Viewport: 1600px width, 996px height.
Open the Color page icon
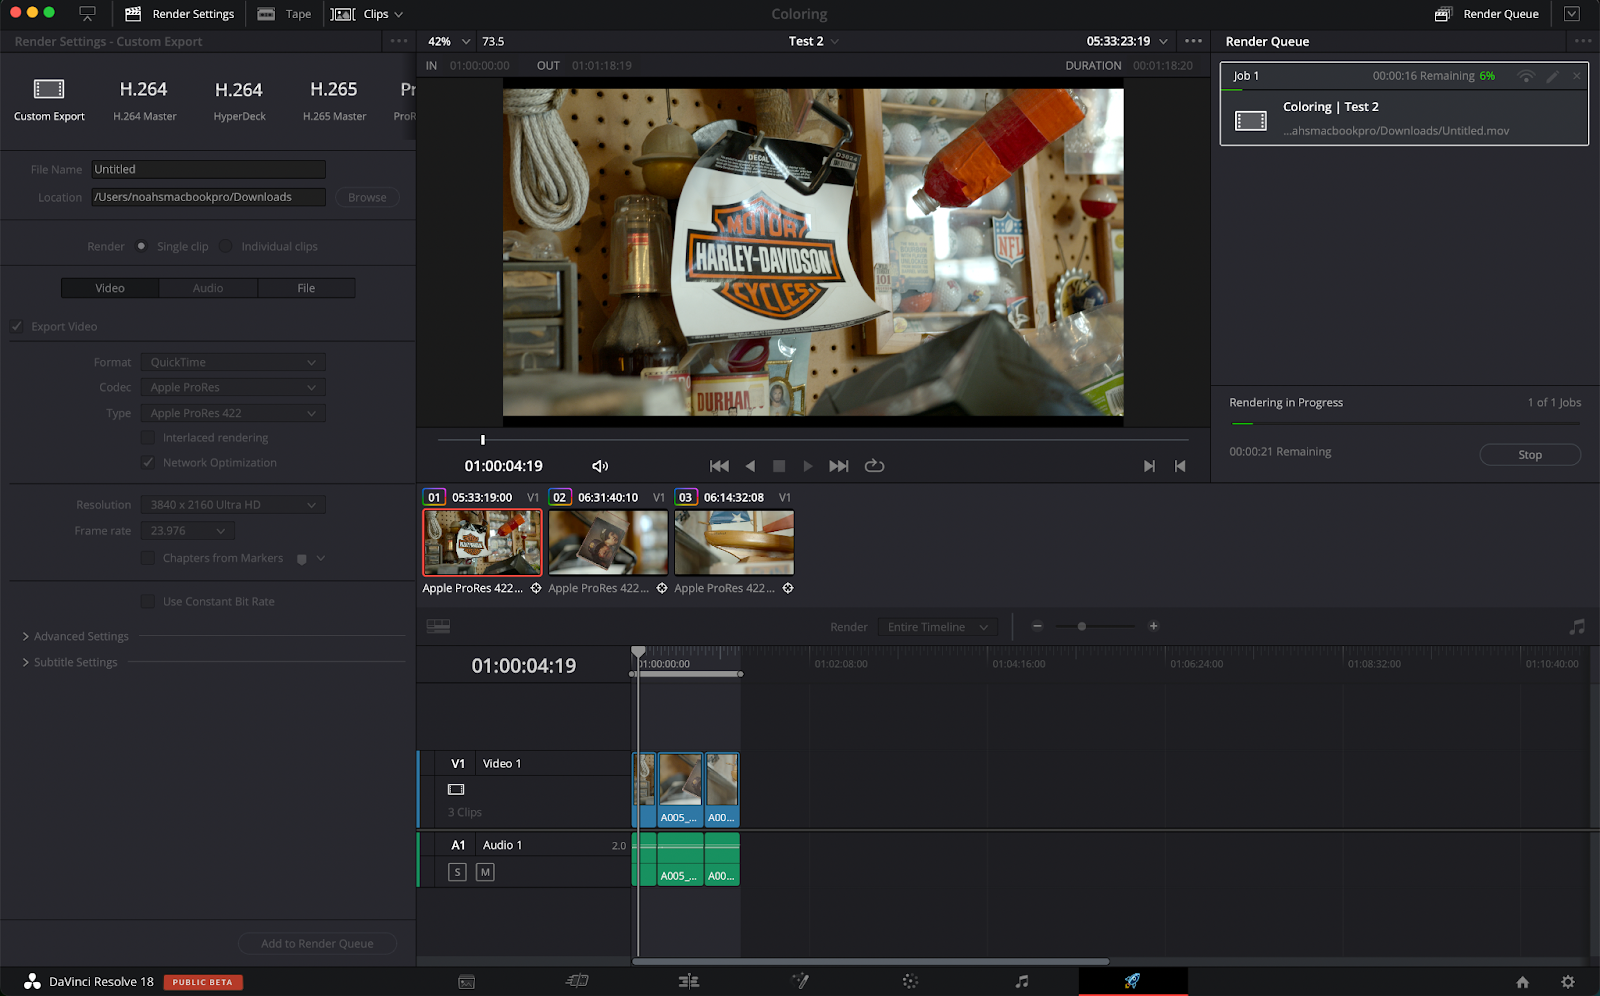[x=910, y=982]
